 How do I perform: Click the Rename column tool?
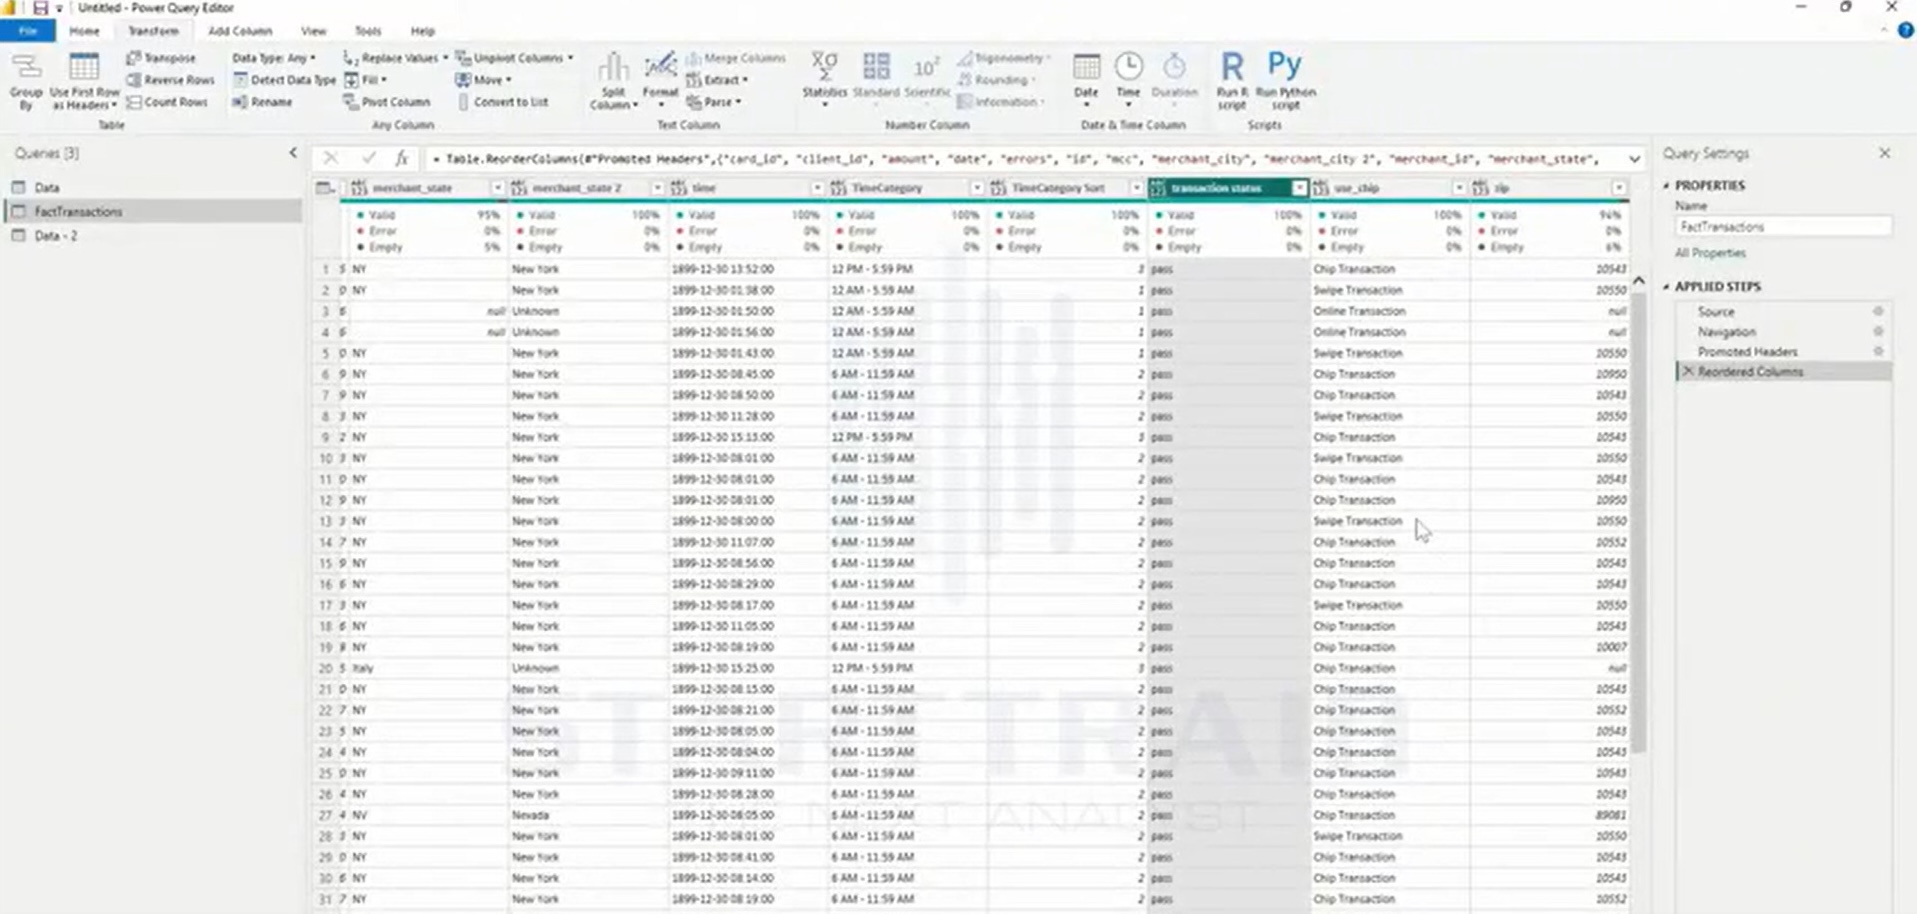pos(262,102)
